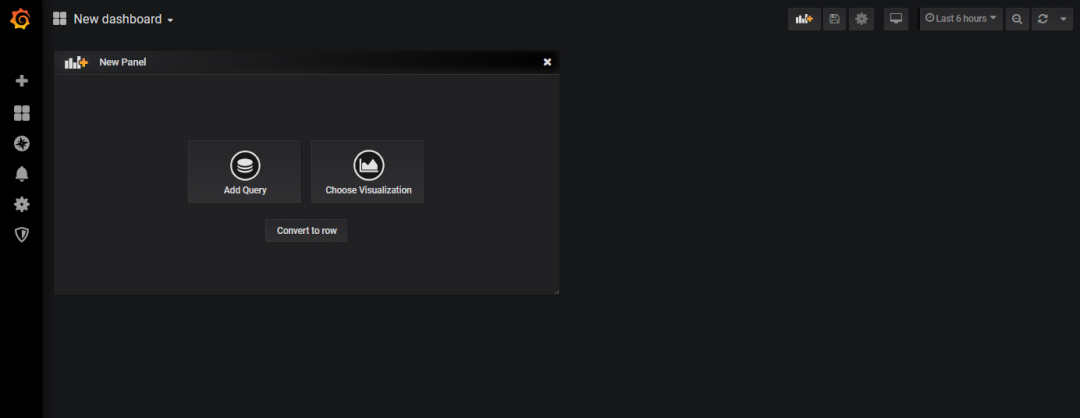1080x418 pixels.
Task: Click the Convert to row button
Action: pyautogui.click(x=307, y=231)
